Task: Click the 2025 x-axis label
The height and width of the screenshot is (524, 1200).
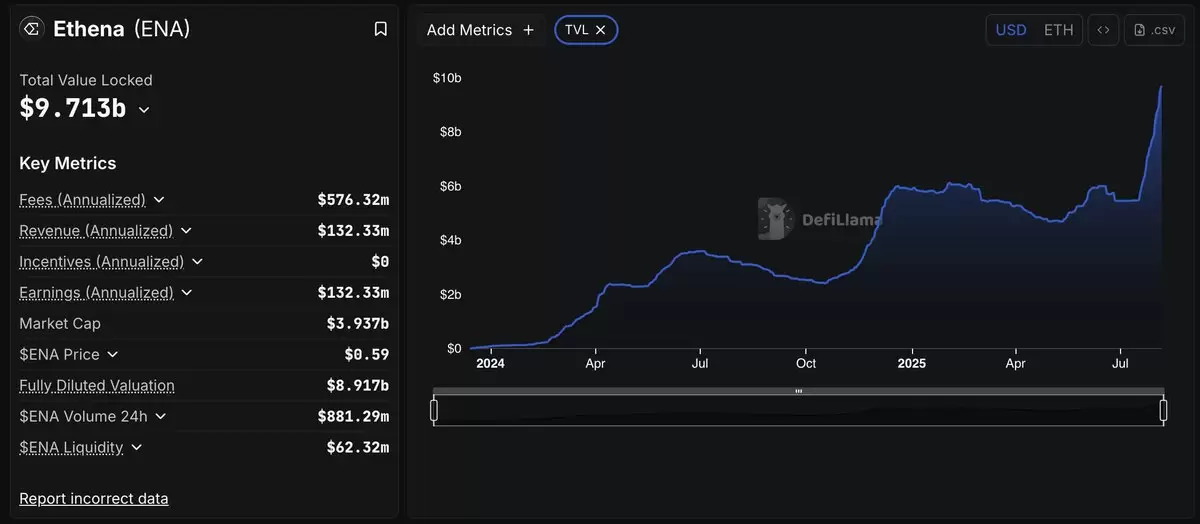Action: click(911, 364)
